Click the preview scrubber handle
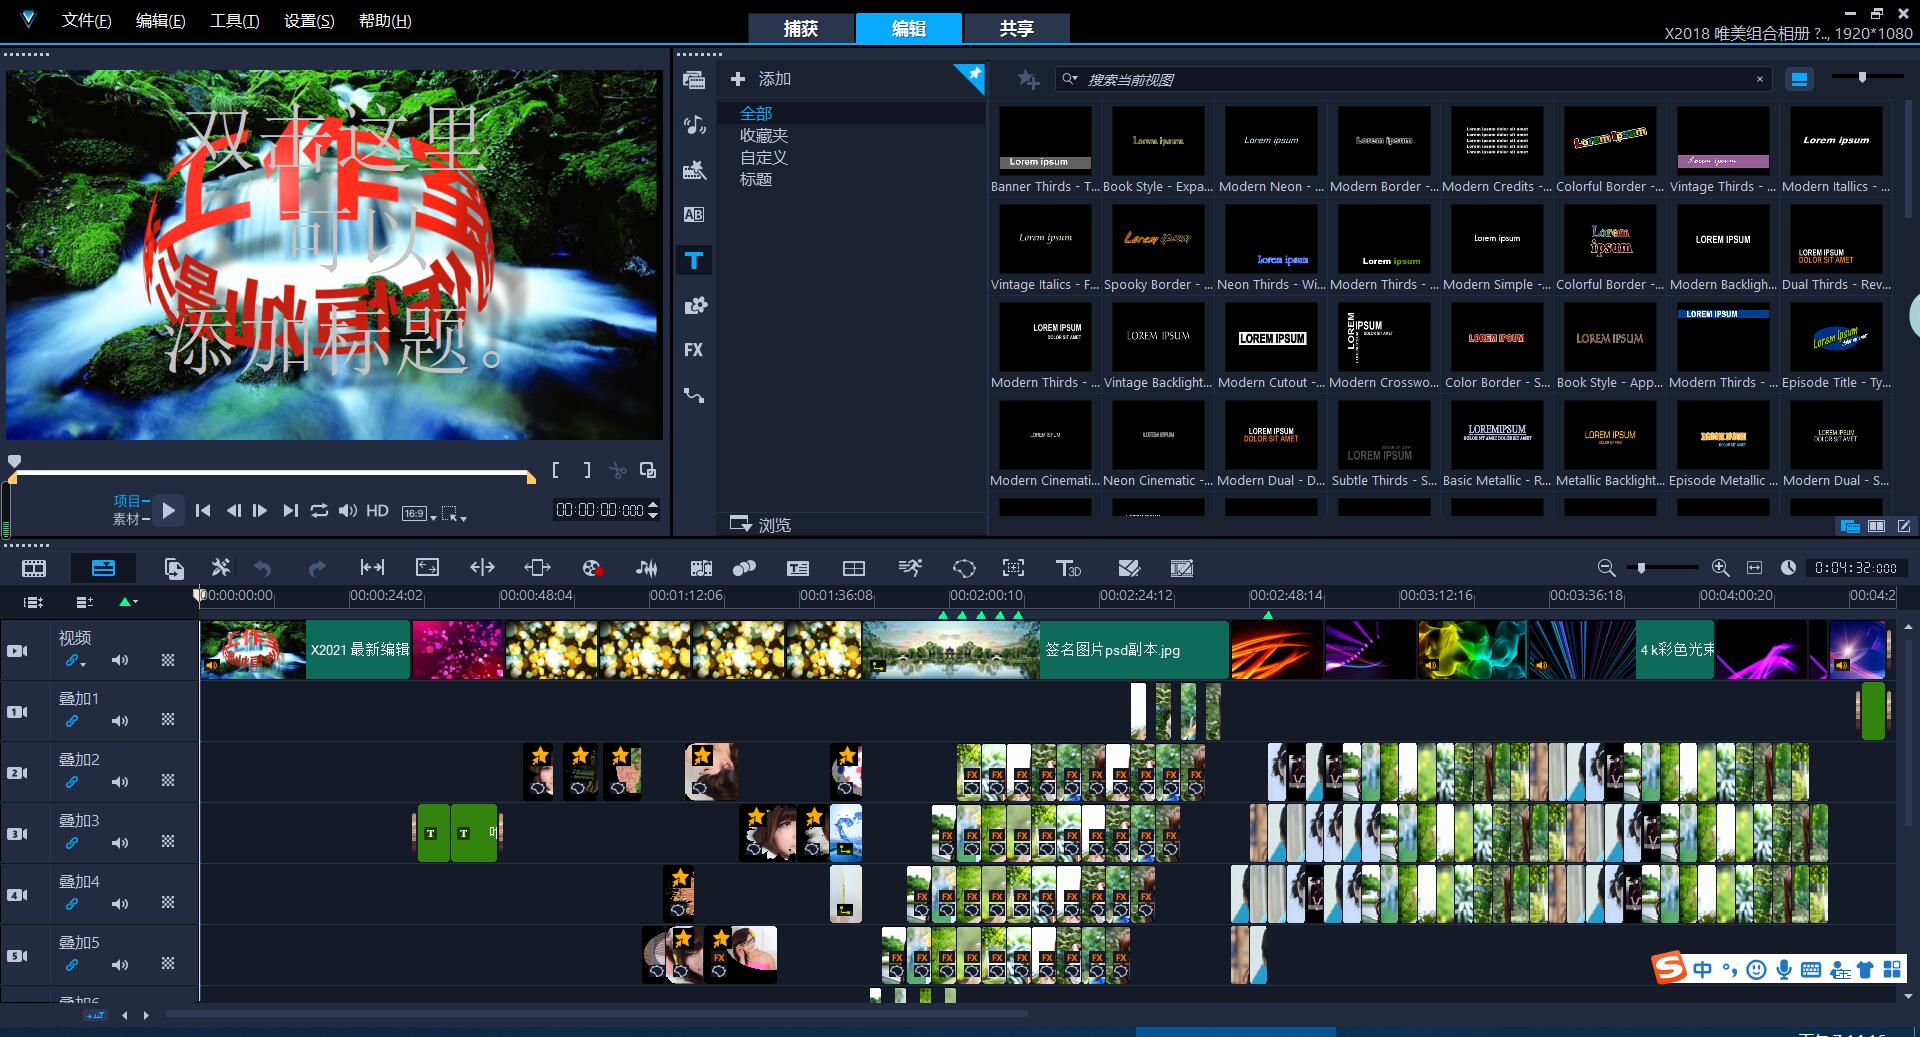Image resolution: width=1920 pixels, height=1037 pixels. coord(14,461)
